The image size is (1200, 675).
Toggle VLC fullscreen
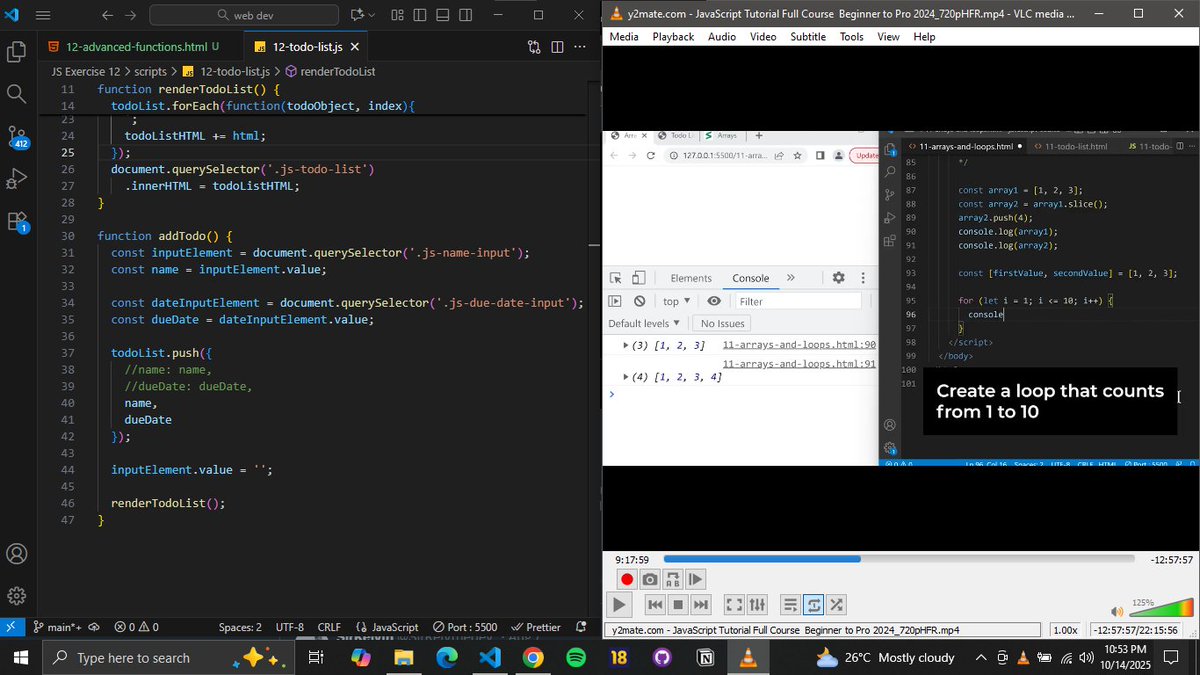coord(734,604)
